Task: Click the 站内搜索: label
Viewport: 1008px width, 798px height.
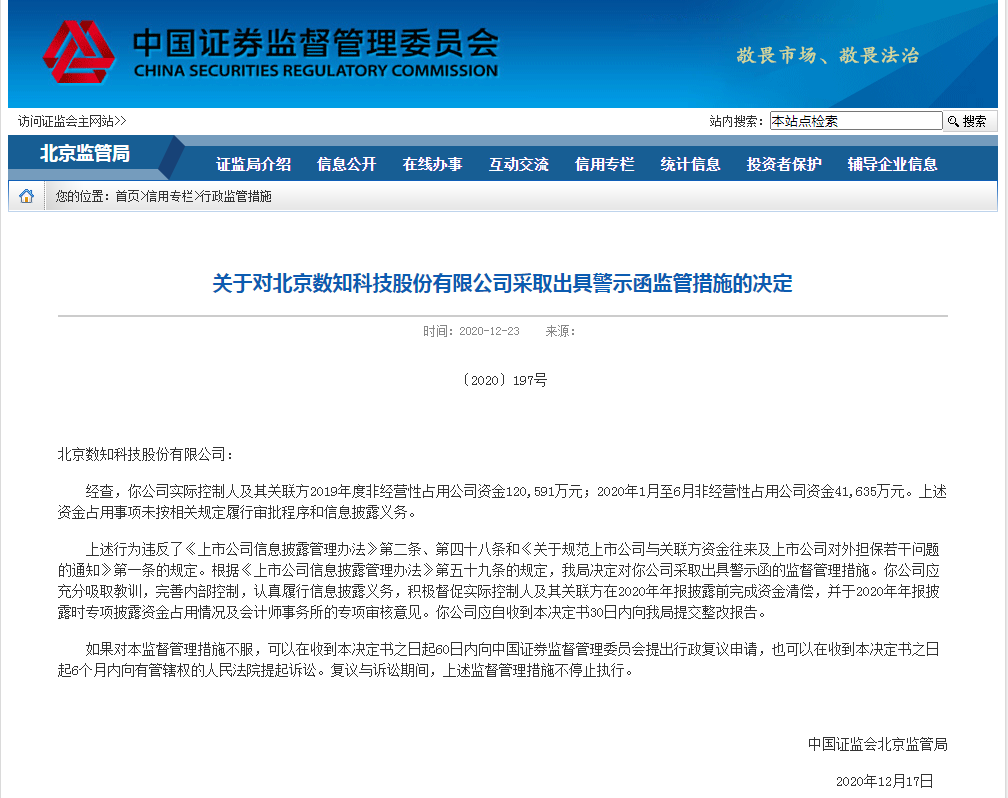Action: (x=736, y=121)
